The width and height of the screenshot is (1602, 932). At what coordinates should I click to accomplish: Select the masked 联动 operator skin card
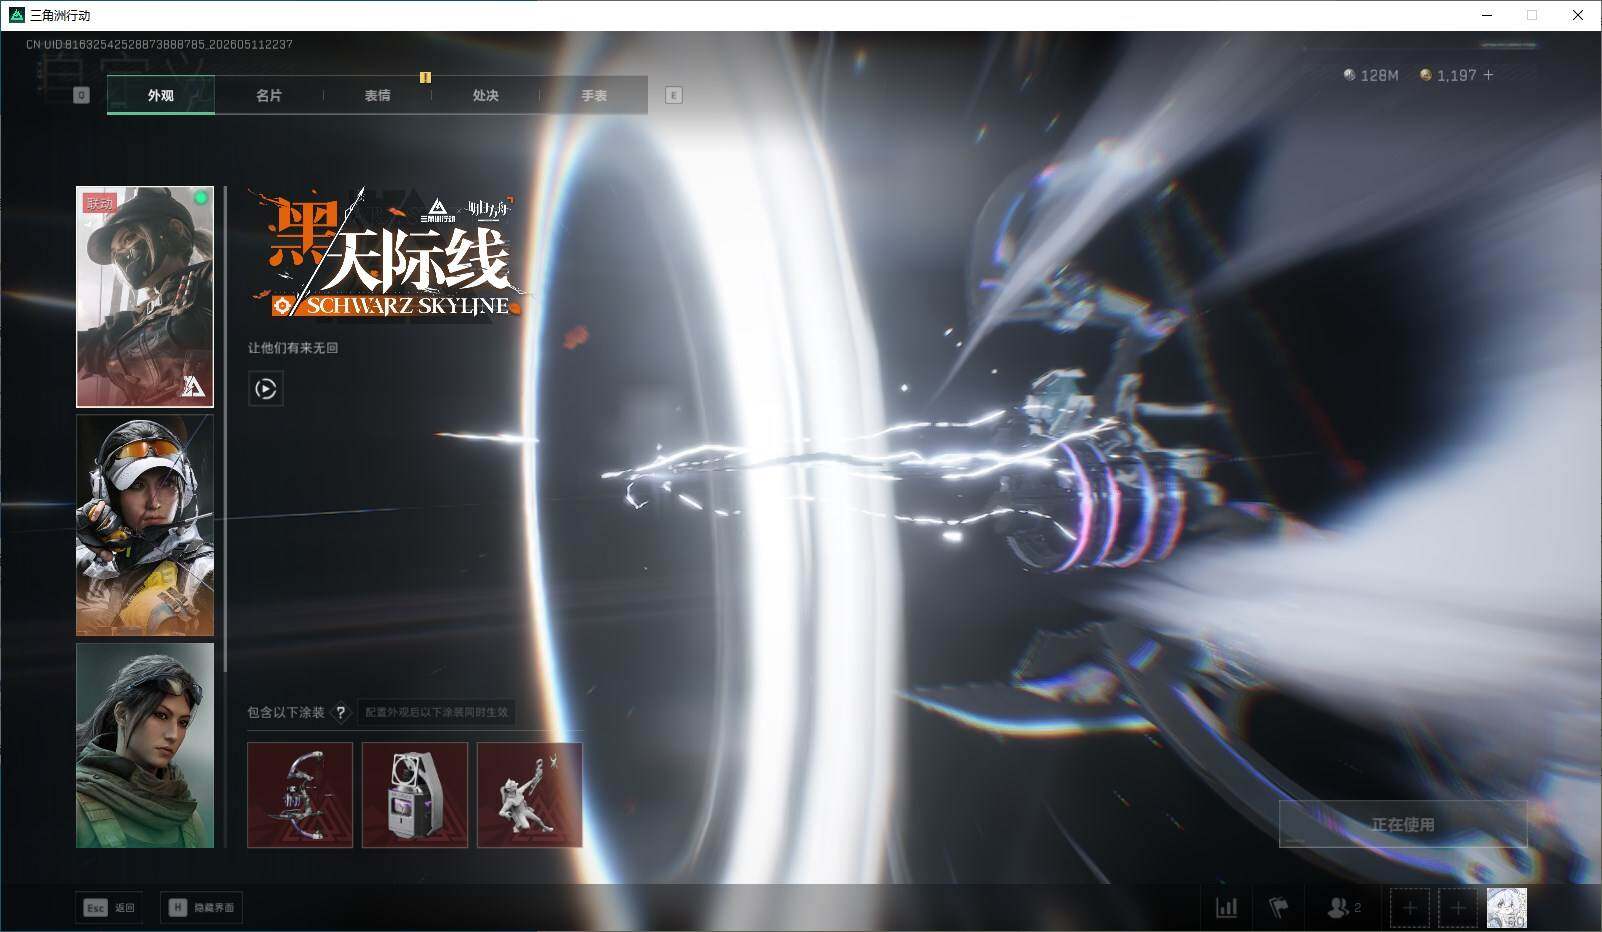click(x=145, y=297)
